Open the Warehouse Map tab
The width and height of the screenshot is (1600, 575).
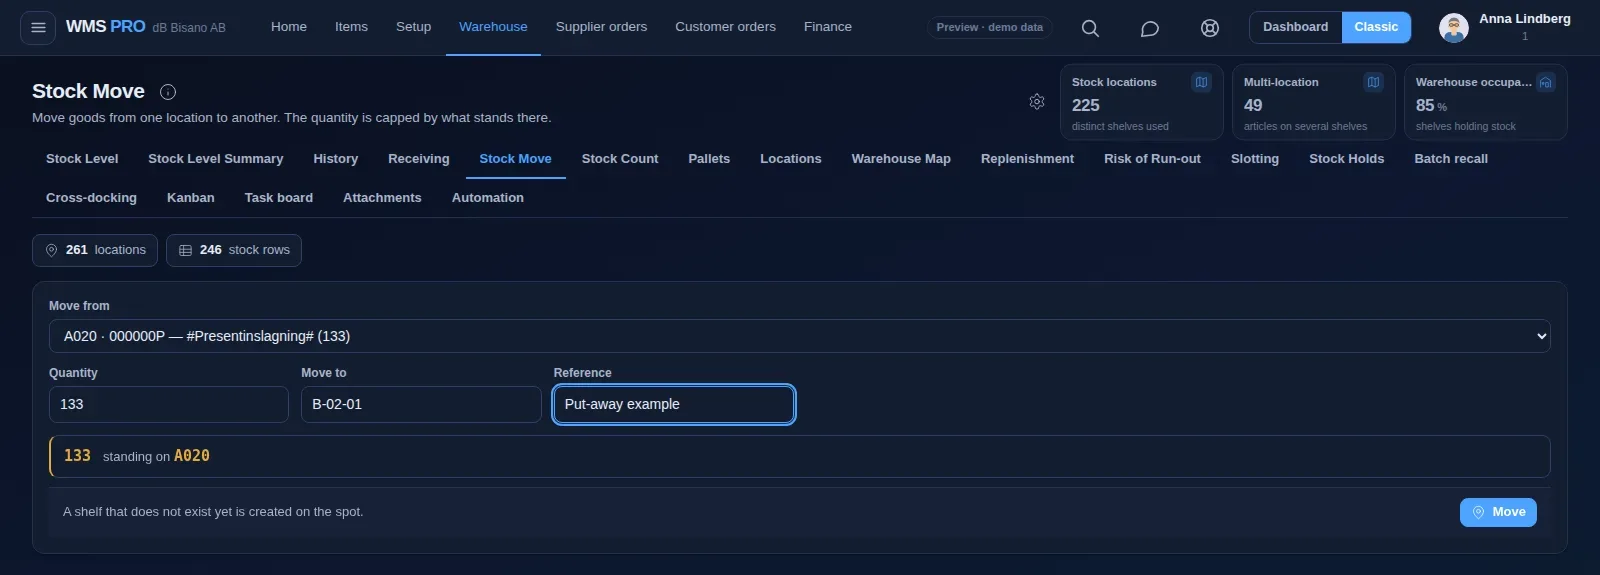pos(901,159)
